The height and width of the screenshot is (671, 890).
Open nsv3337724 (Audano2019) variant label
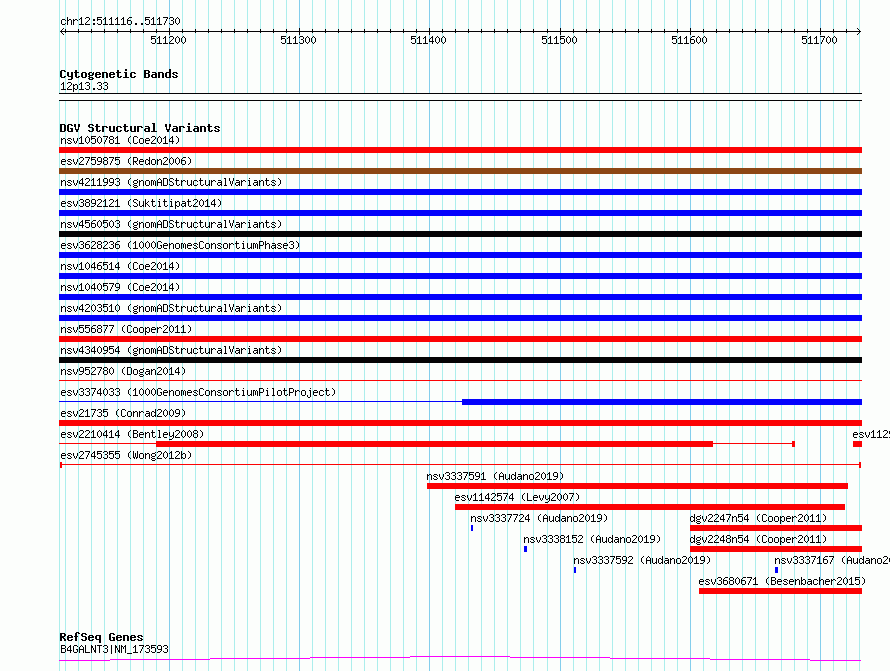coord(539,518)
